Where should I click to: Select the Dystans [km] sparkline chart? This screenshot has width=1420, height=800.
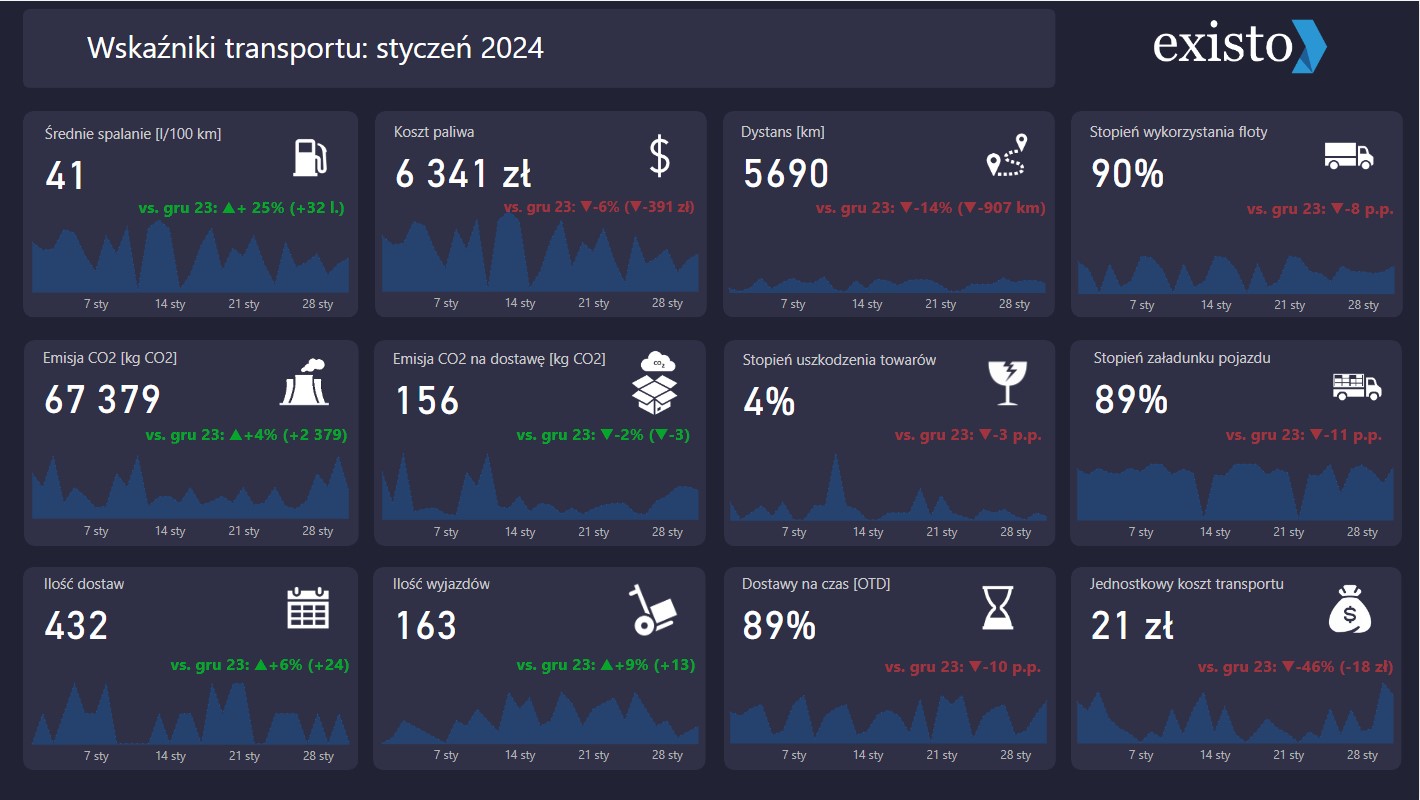pyautogui.click(x=887, y=285)
